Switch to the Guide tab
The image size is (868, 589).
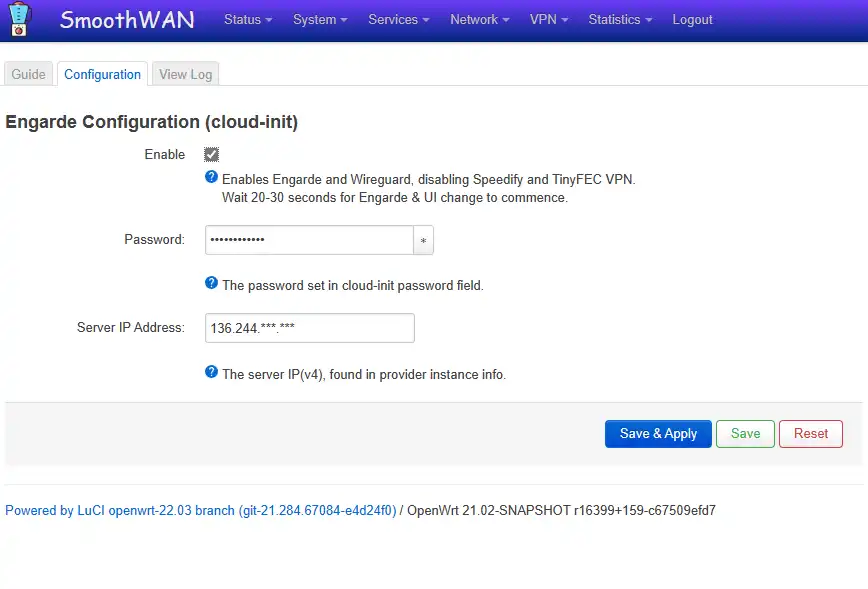(28, 74)
